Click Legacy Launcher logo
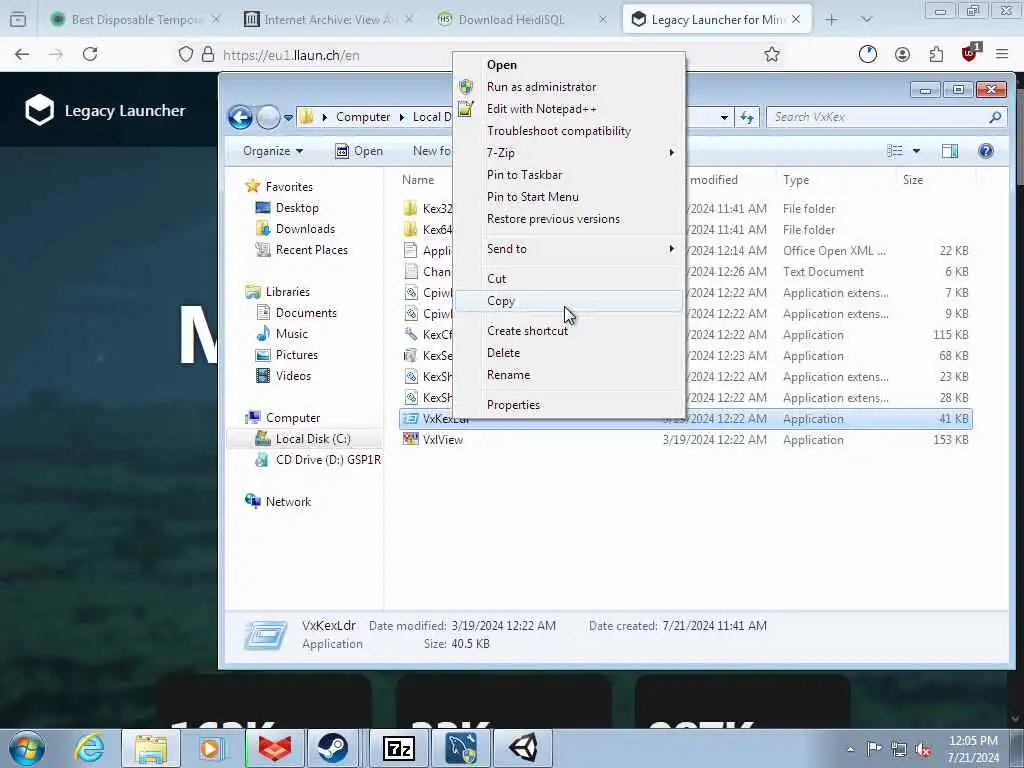 105,110
